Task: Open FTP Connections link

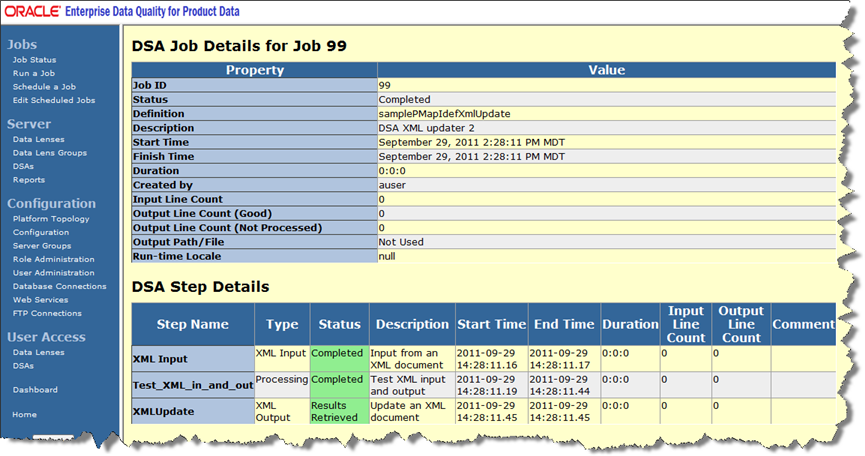Action: point(48,313)
